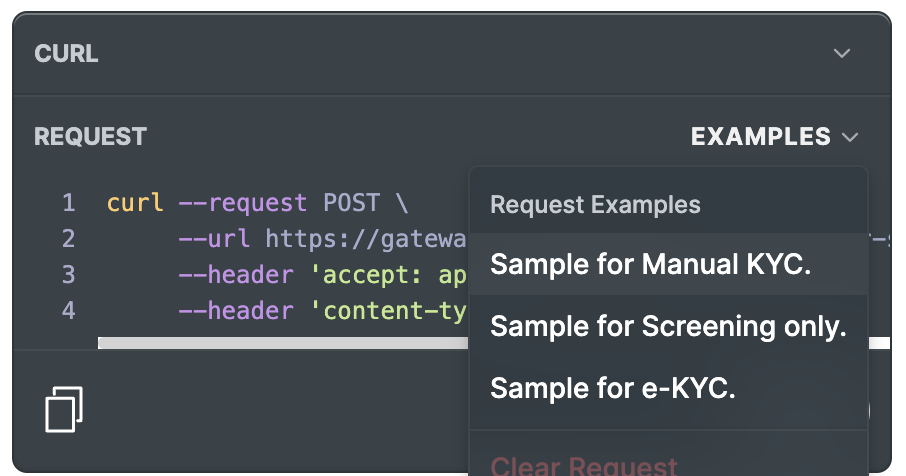
Task: Click the gateway URL in the code
Action: pyautogui.click(x=366, y=239)
